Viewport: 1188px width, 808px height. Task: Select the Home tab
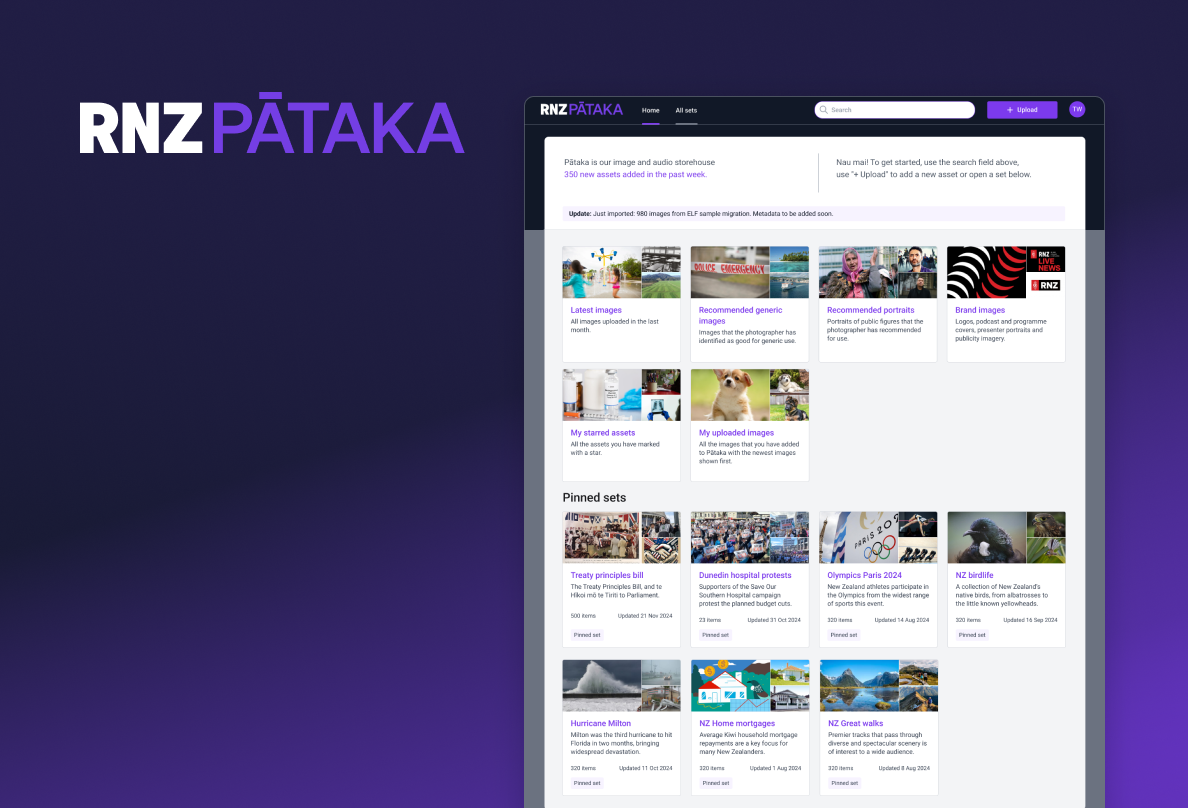(650, 110)
